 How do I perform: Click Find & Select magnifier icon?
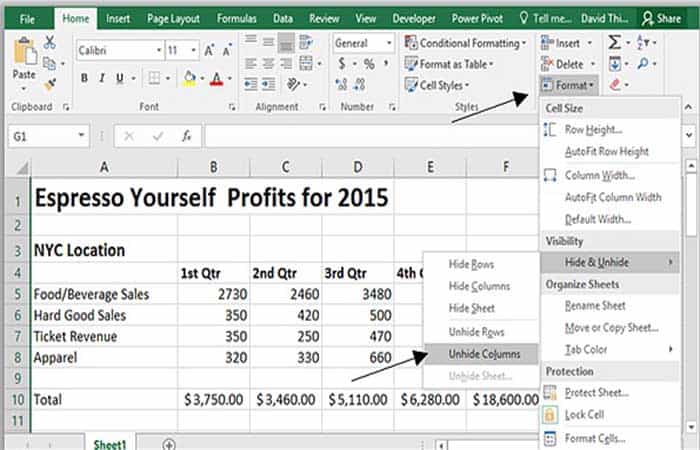click(x=643, y=64)
